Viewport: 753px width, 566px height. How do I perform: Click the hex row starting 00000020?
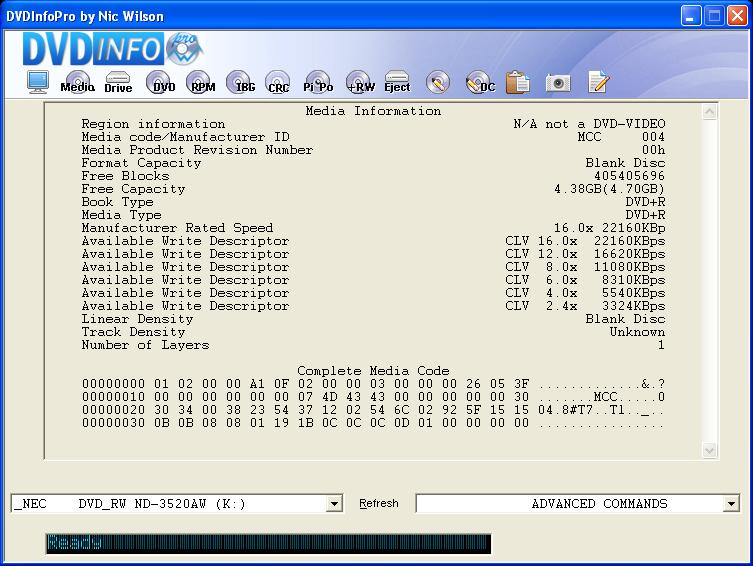click(x=373, y=409)
